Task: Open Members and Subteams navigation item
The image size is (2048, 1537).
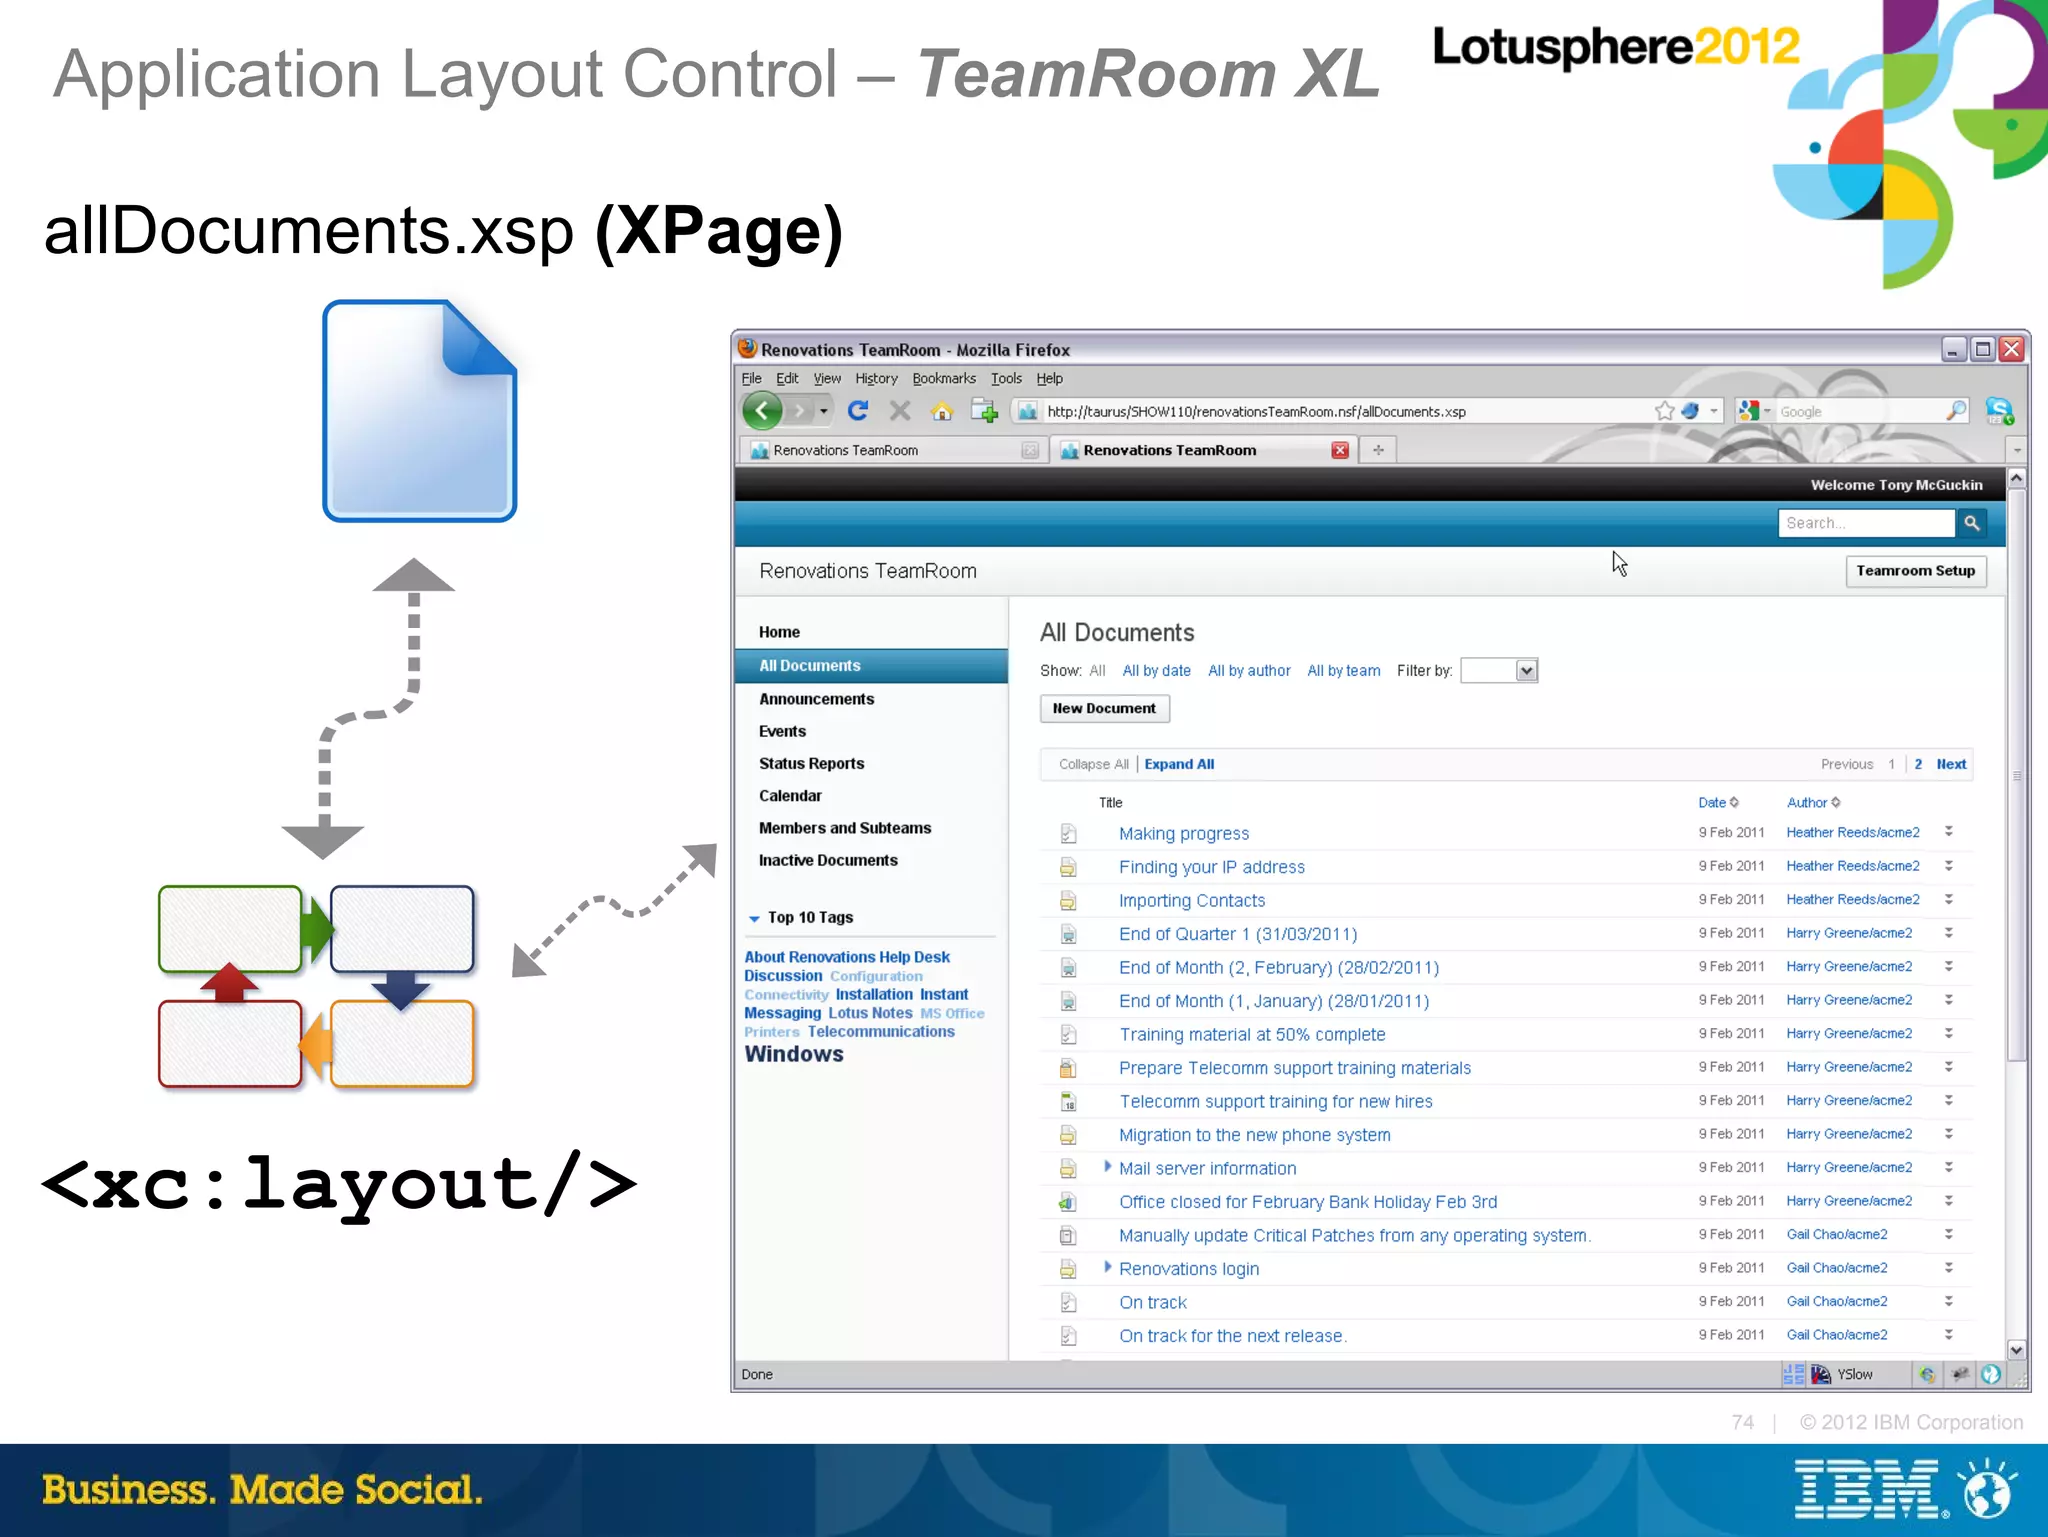Action: tap(845, 828)
